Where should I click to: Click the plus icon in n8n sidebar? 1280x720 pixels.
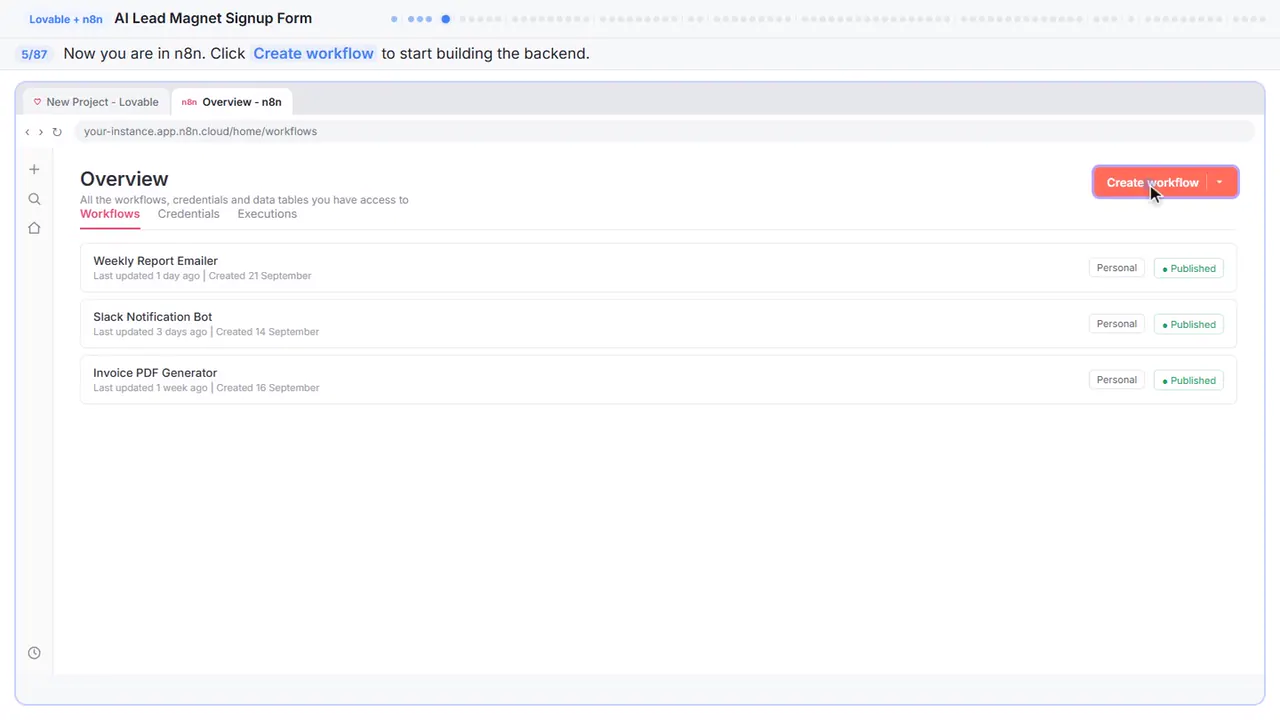click(x=34, y=170)
